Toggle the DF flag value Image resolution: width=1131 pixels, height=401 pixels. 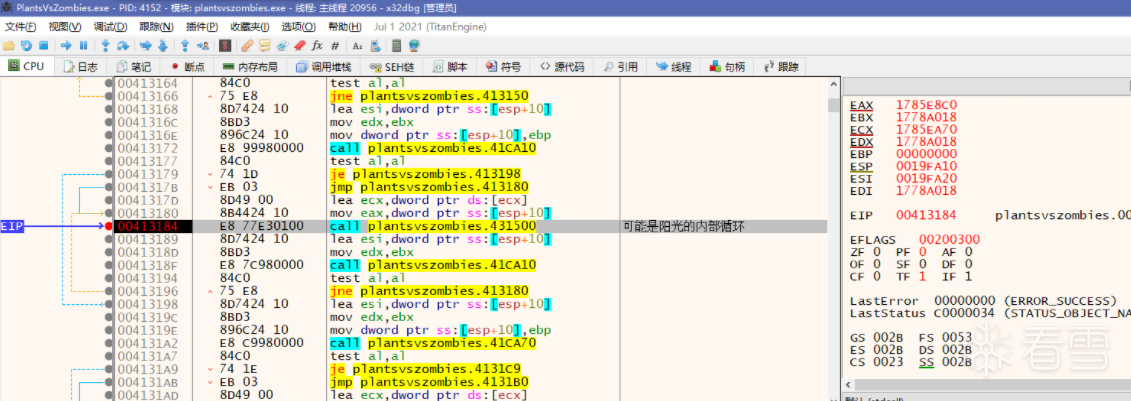(x=967, y=264)
